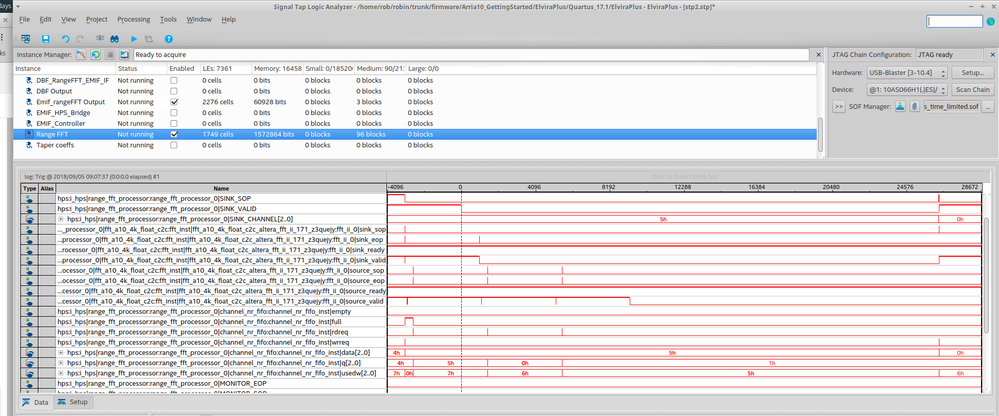Enable the DBF Output instance checkbox
Viewport: 999px width, 416px height.
175,90
